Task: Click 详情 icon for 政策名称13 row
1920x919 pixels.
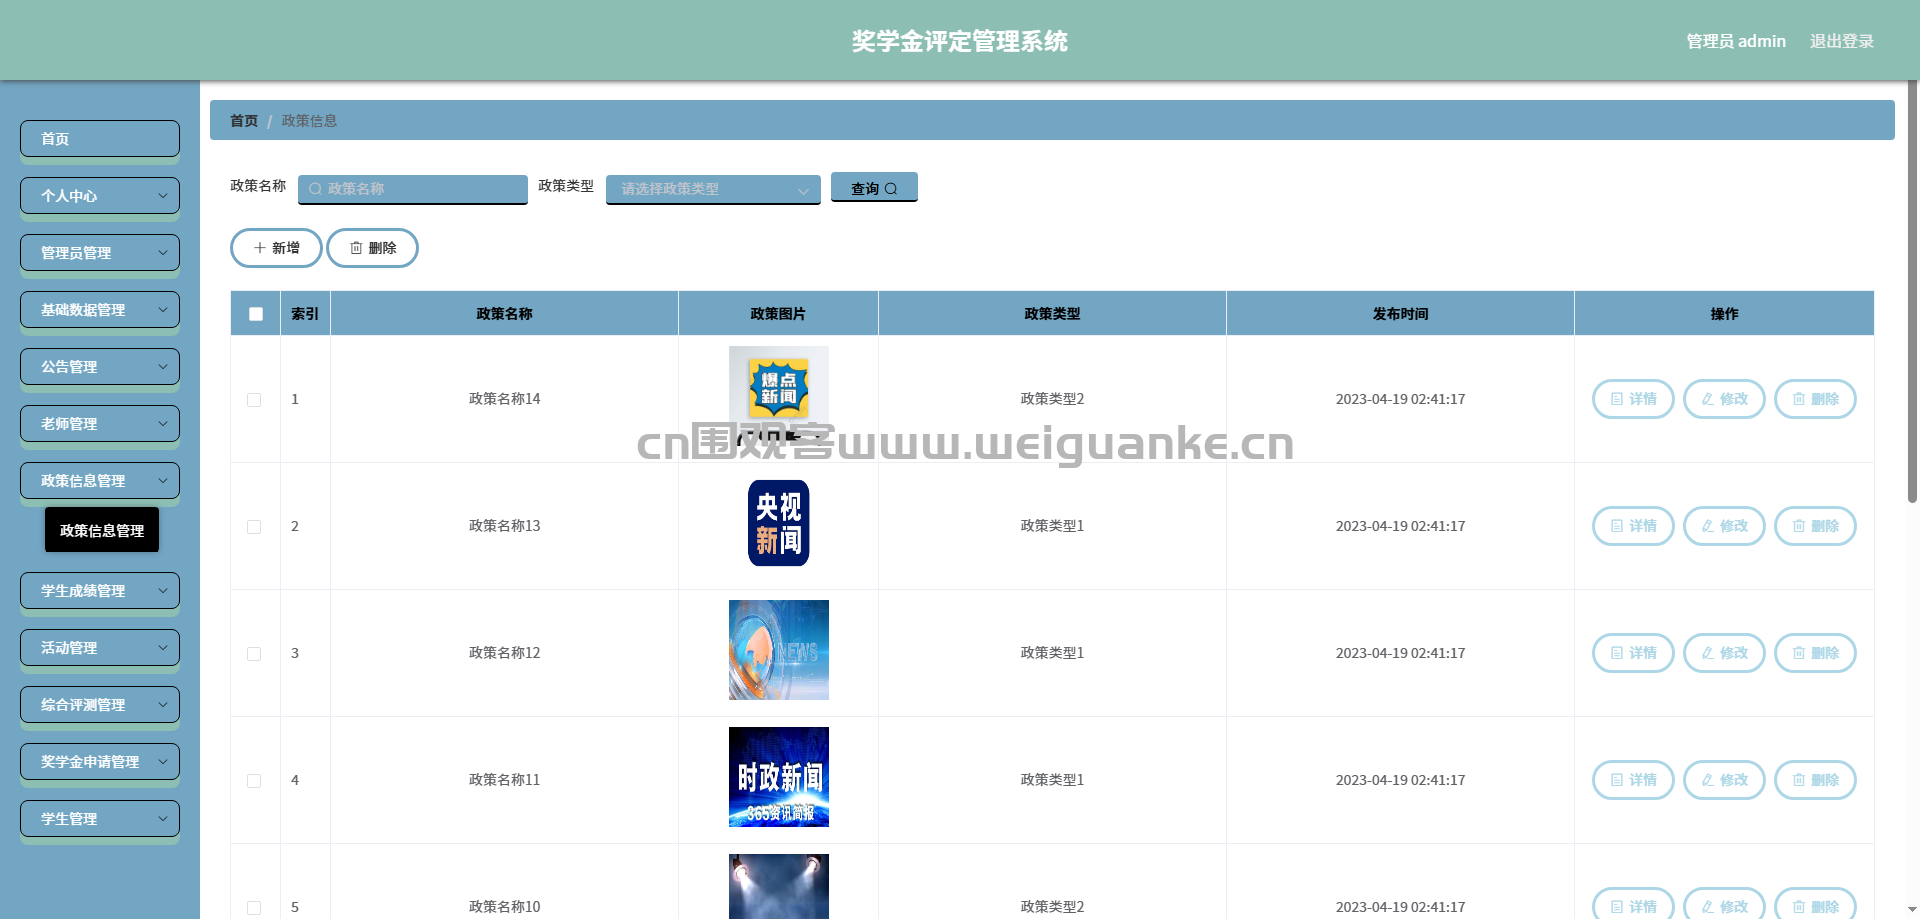Action: [x=1617, y=526]
